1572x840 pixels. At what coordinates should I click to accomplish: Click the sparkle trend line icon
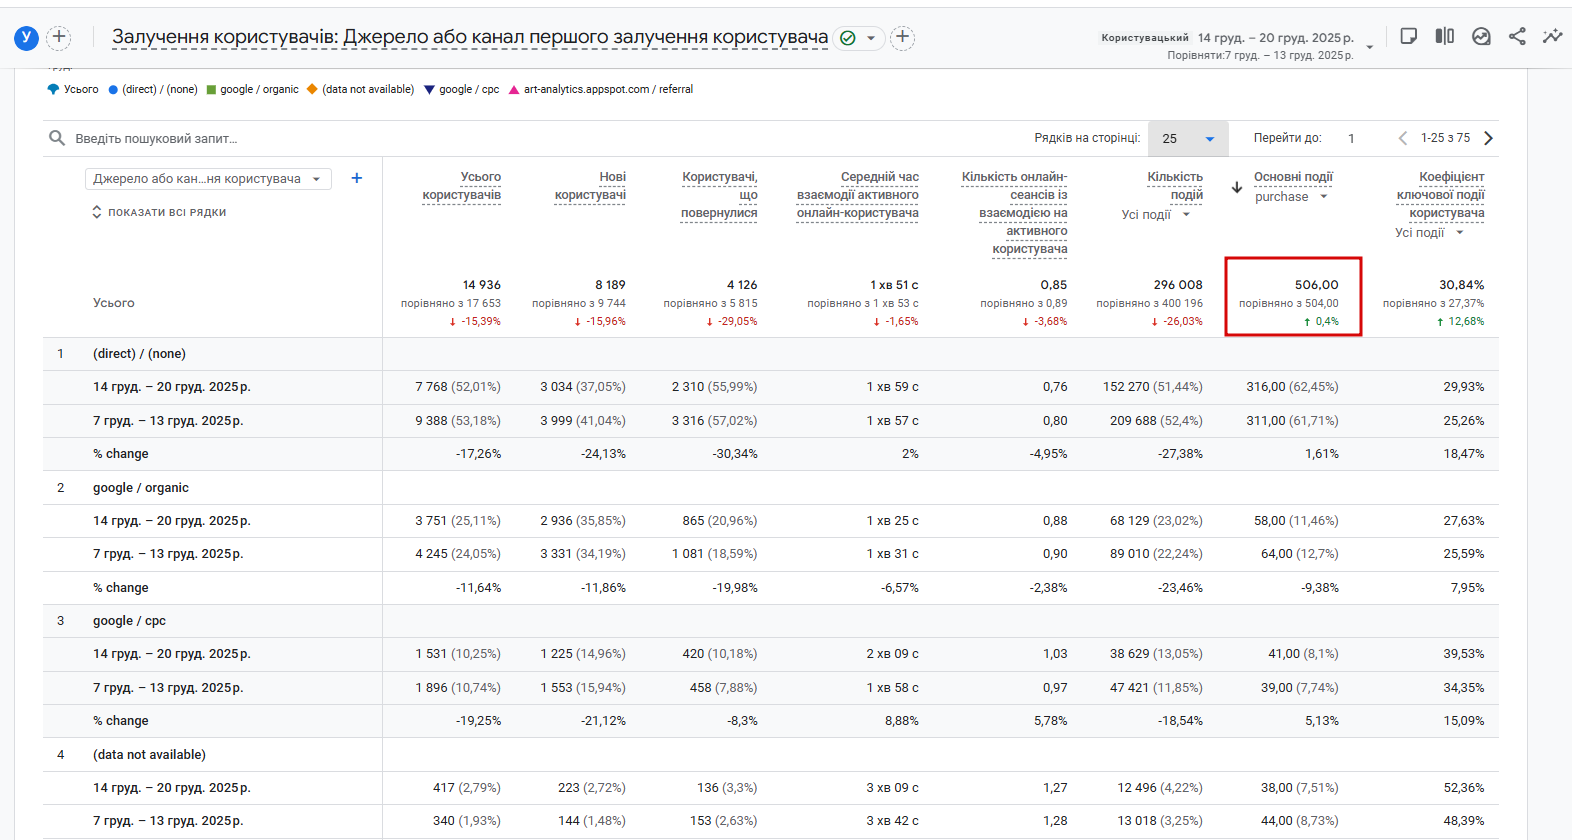tap(1552, 37)
